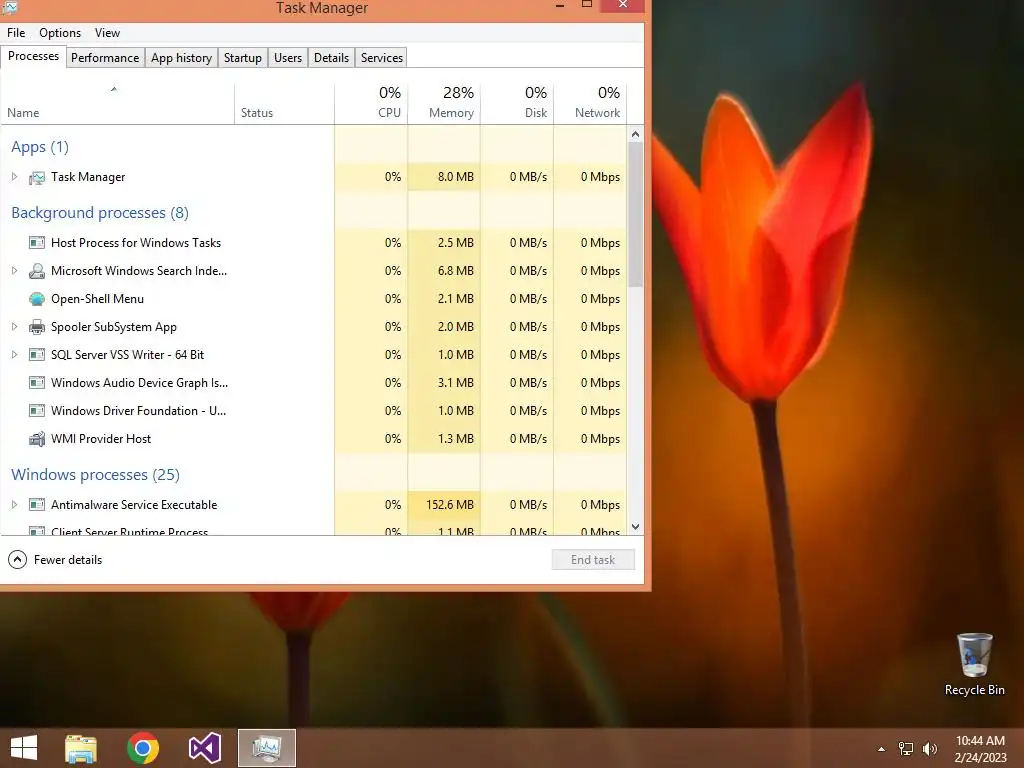This screenshot has height=768, width=1024.
Task: Click the WMI Provider Host icon
Action: coord(37,439)
